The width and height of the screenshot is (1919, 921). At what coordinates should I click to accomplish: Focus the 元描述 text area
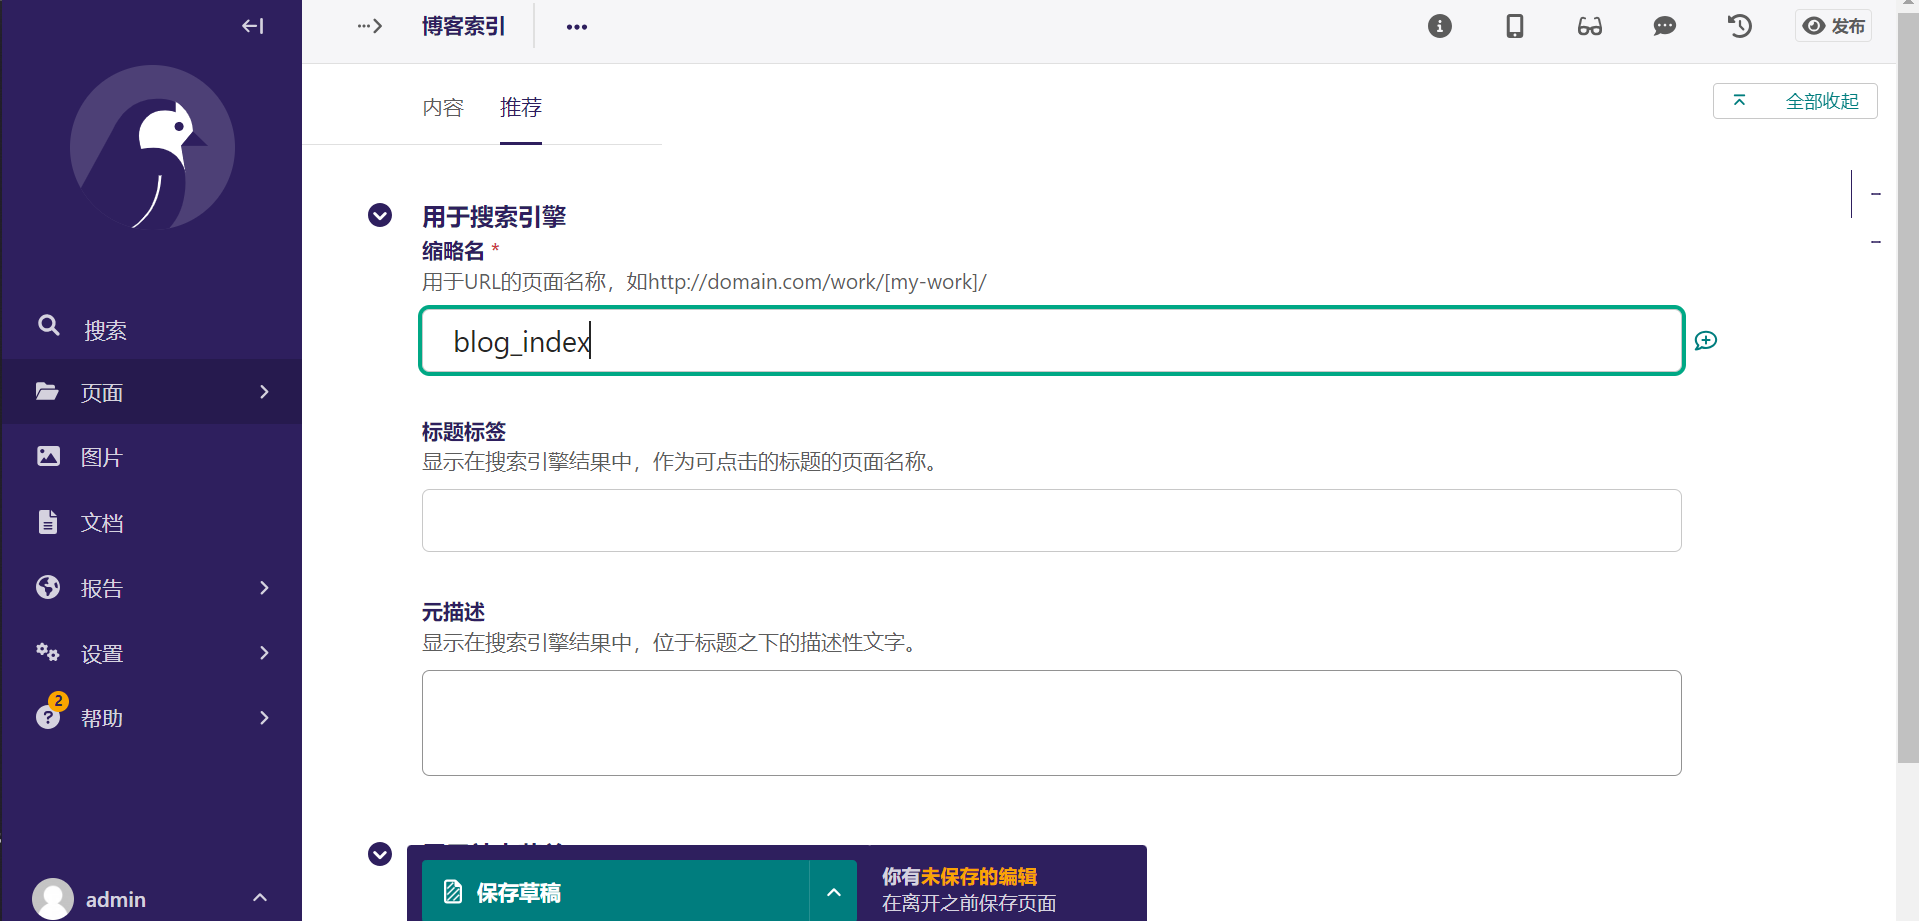[x=1052, y=723]
